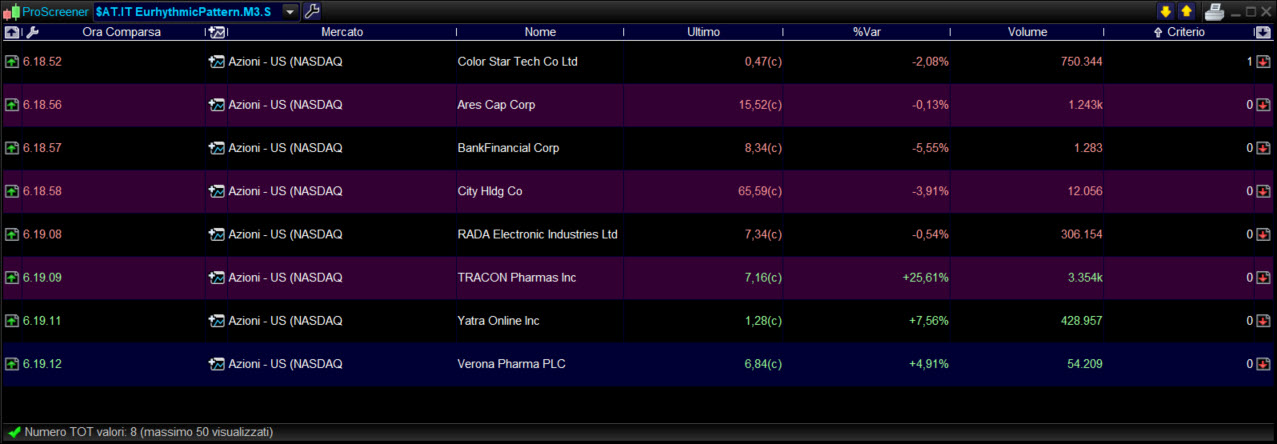This screenshot has width=1277, height=444.
Task: Click green up-arrow icon for Color Star Tech
Action: click(x=11, y=62)
